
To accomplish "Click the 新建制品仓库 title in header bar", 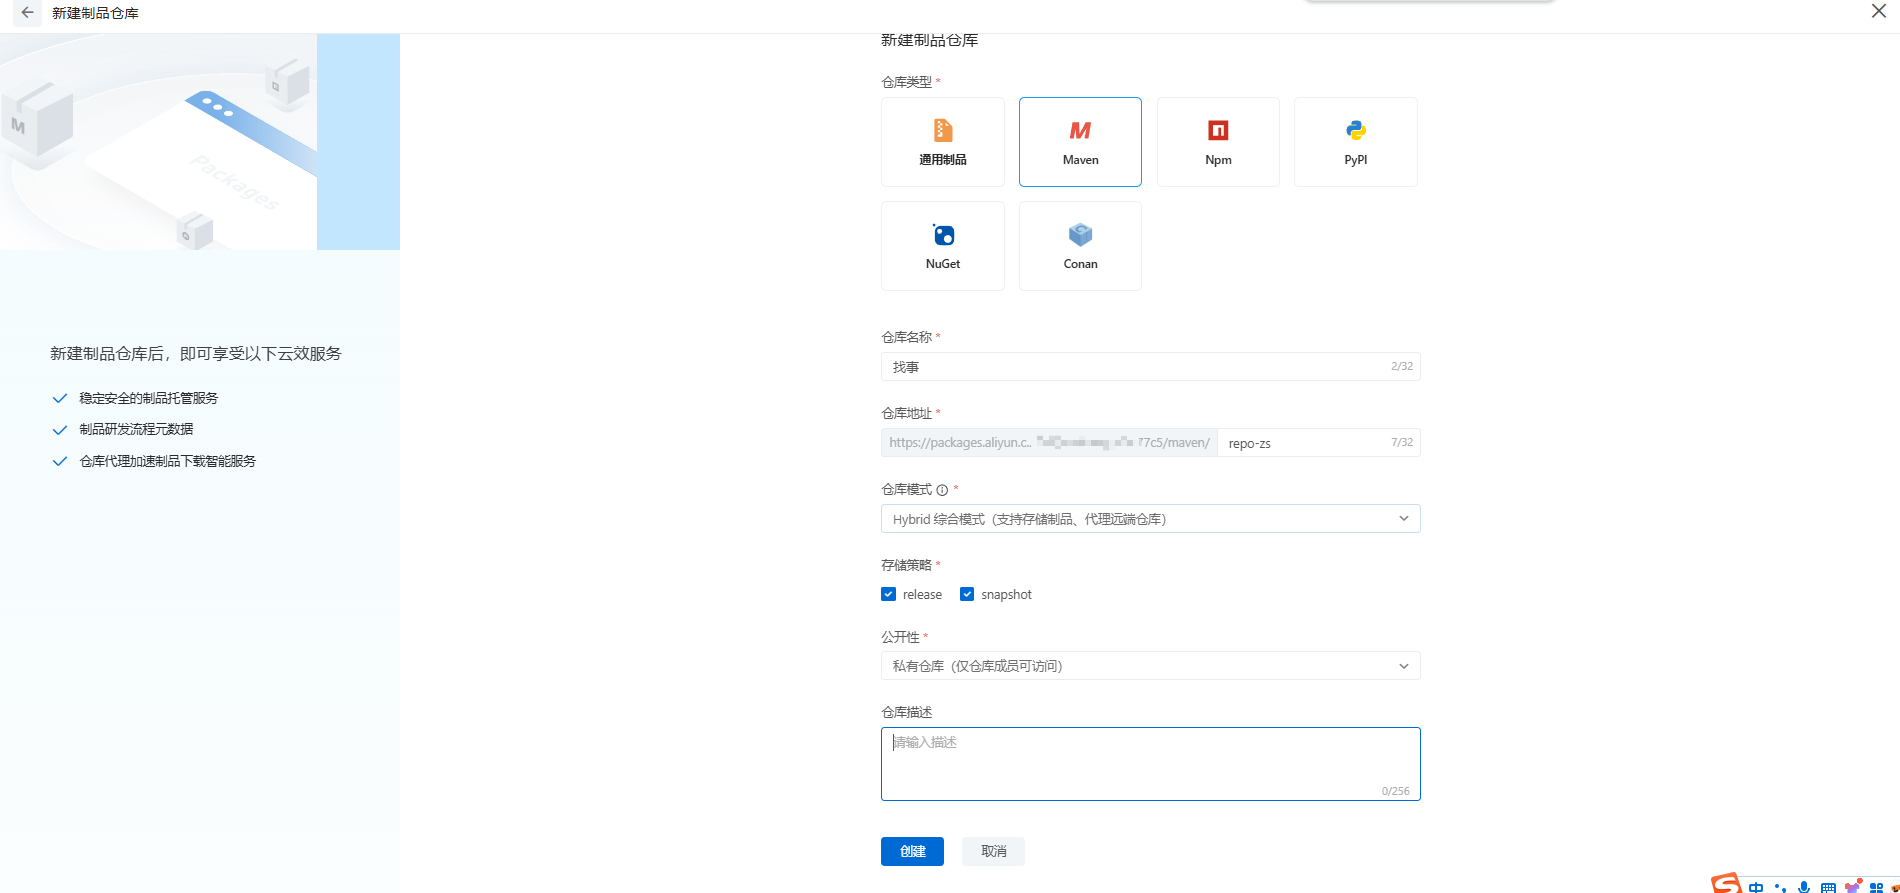I will click(95, 13).
